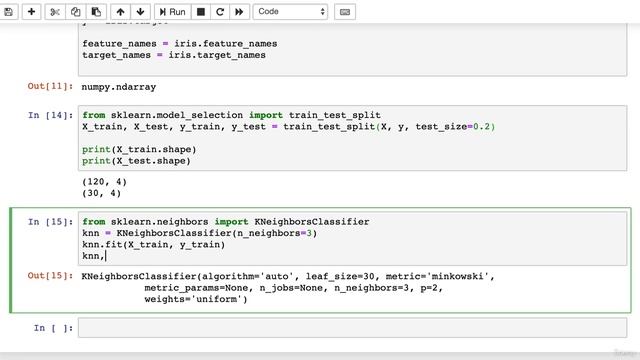Open the command palette keyboard icon

coord(345,12)
